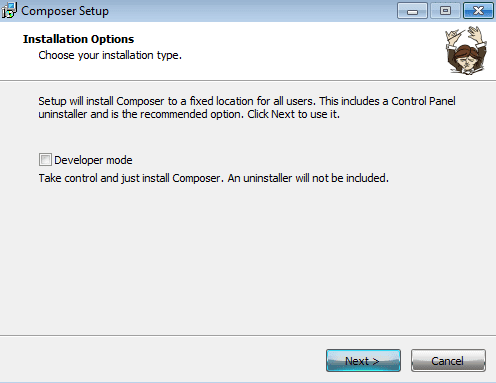Click 'uninstaller and is the recommended option' text
Viewport: 496px width, 383px height.
point(141,114)
